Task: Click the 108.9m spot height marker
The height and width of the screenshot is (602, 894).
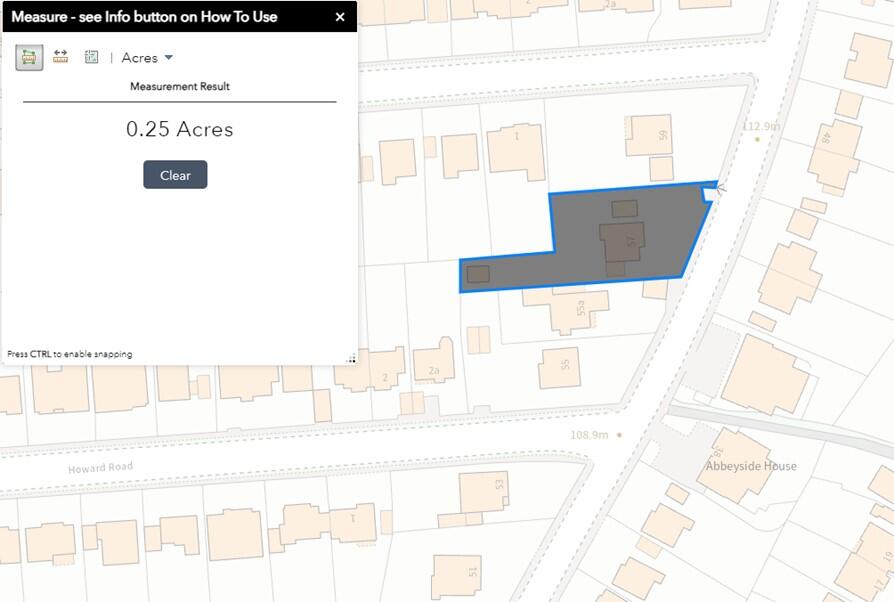Action: click(x=619, y=435)
